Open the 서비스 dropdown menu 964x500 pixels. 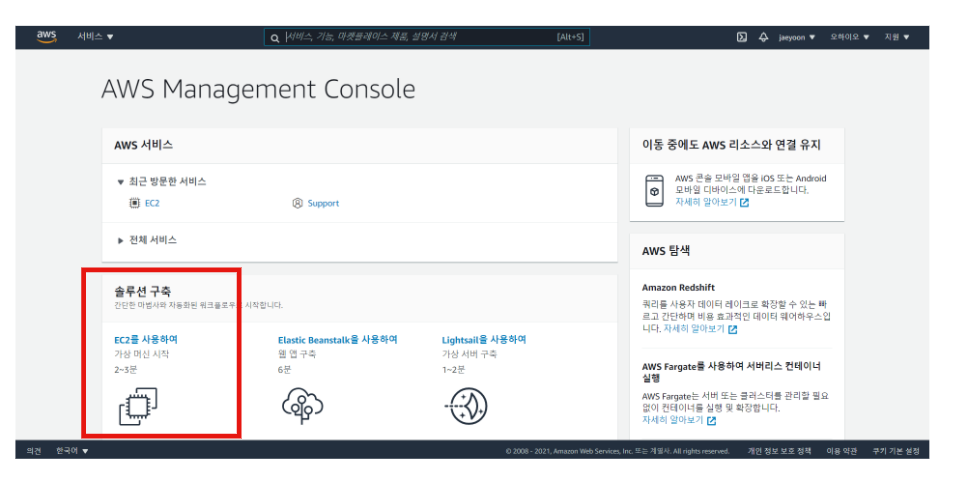(95, 37)
